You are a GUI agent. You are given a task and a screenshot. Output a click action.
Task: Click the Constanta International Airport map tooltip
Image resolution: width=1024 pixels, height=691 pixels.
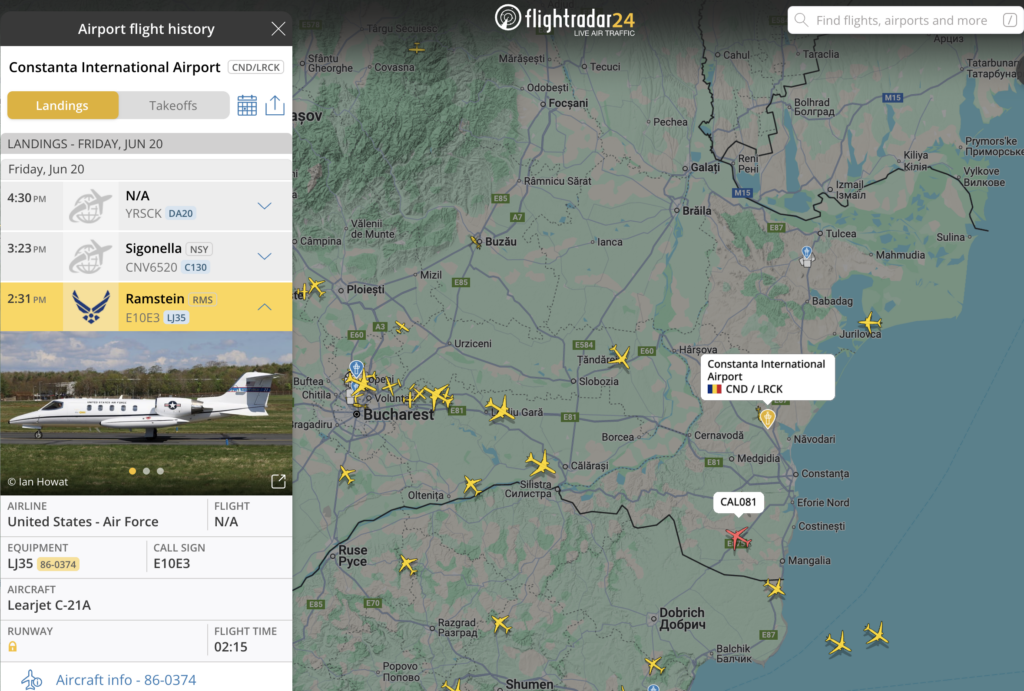click(767, 376)
